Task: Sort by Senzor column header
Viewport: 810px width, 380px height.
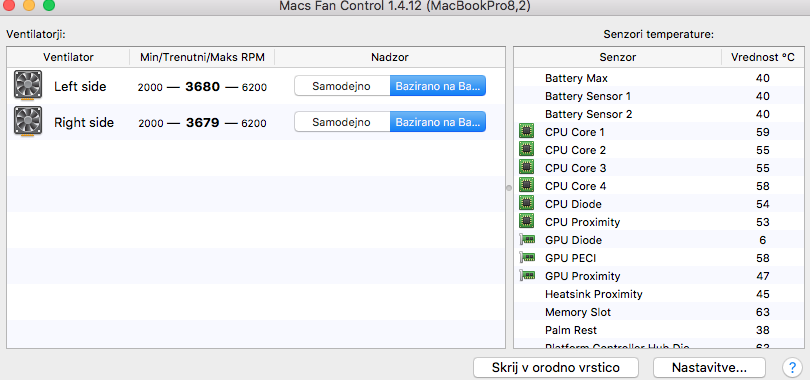Action: [x=618, y=57]
